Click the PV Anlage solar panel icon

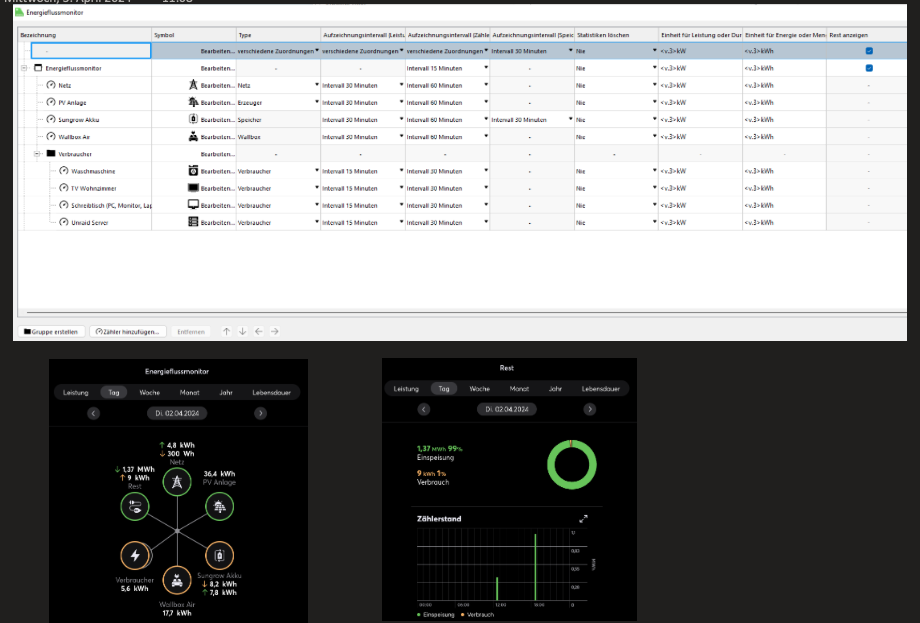click(x=219, y=507)
